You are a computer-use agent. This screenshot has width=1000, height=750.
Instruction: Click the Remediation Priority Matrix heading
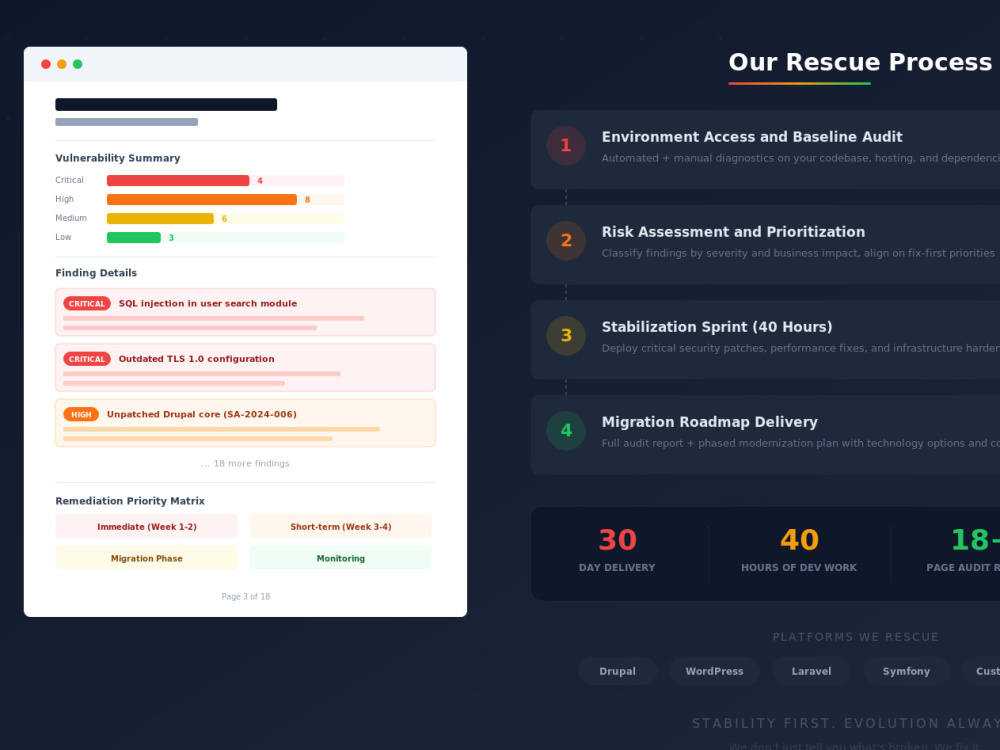click(130, 501)
